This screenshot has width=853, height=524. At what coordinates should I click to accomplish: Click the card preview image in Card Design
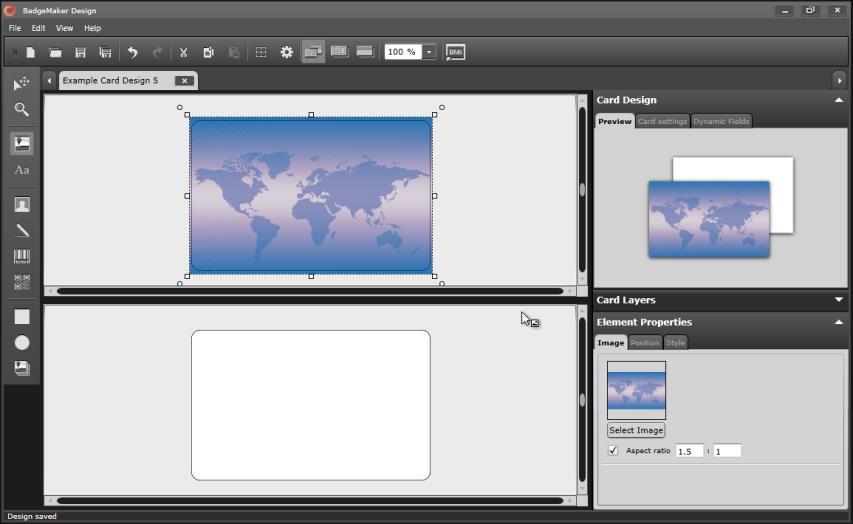point(709,219)
